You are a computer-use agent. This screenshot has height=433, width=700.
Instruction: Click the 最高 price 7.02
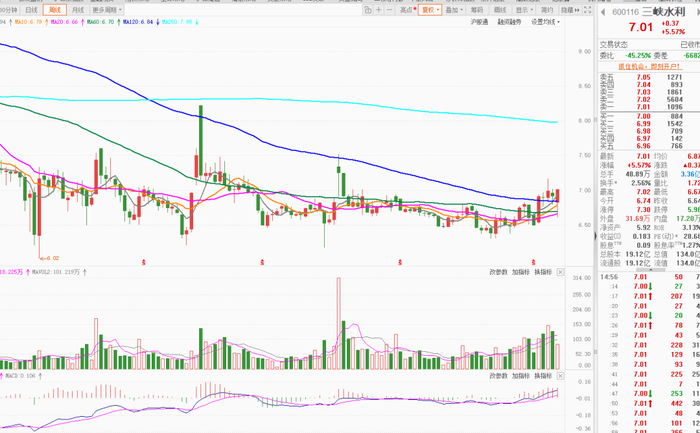pos(643,192)
